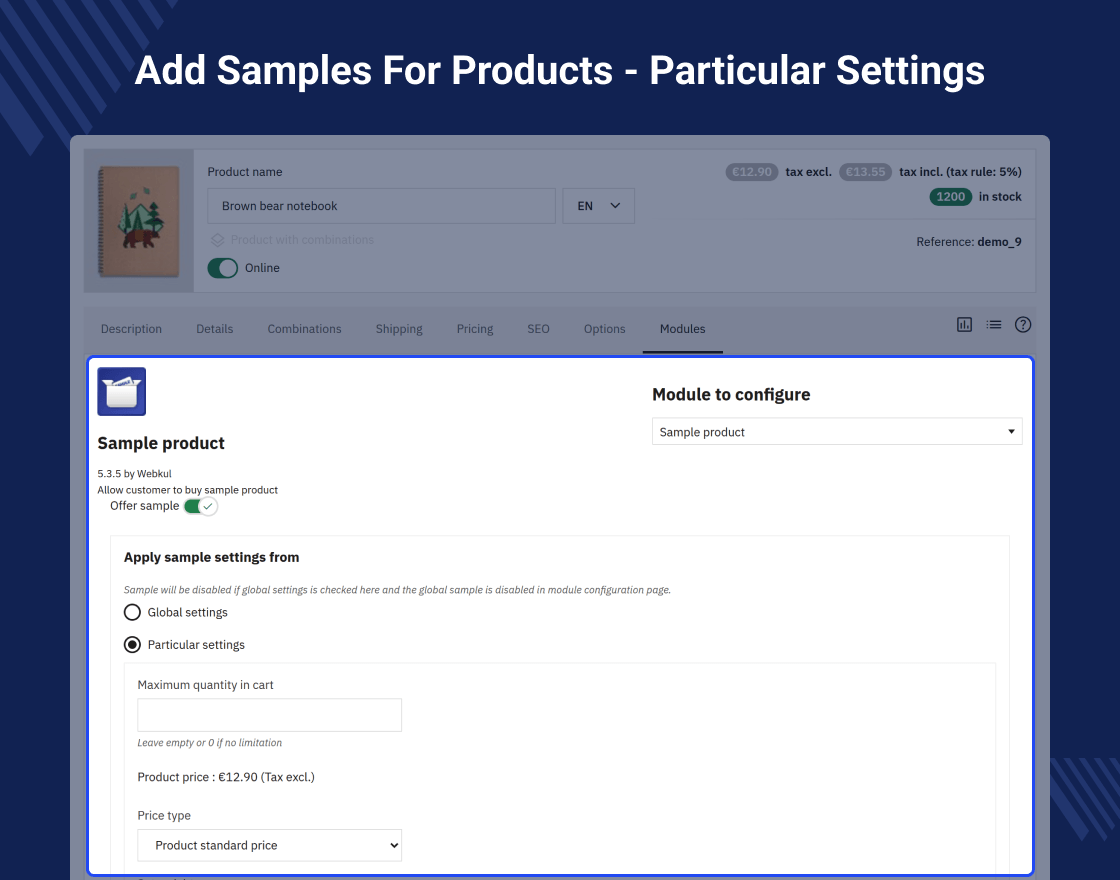Open the EN language dropdown

click(599, 206)
